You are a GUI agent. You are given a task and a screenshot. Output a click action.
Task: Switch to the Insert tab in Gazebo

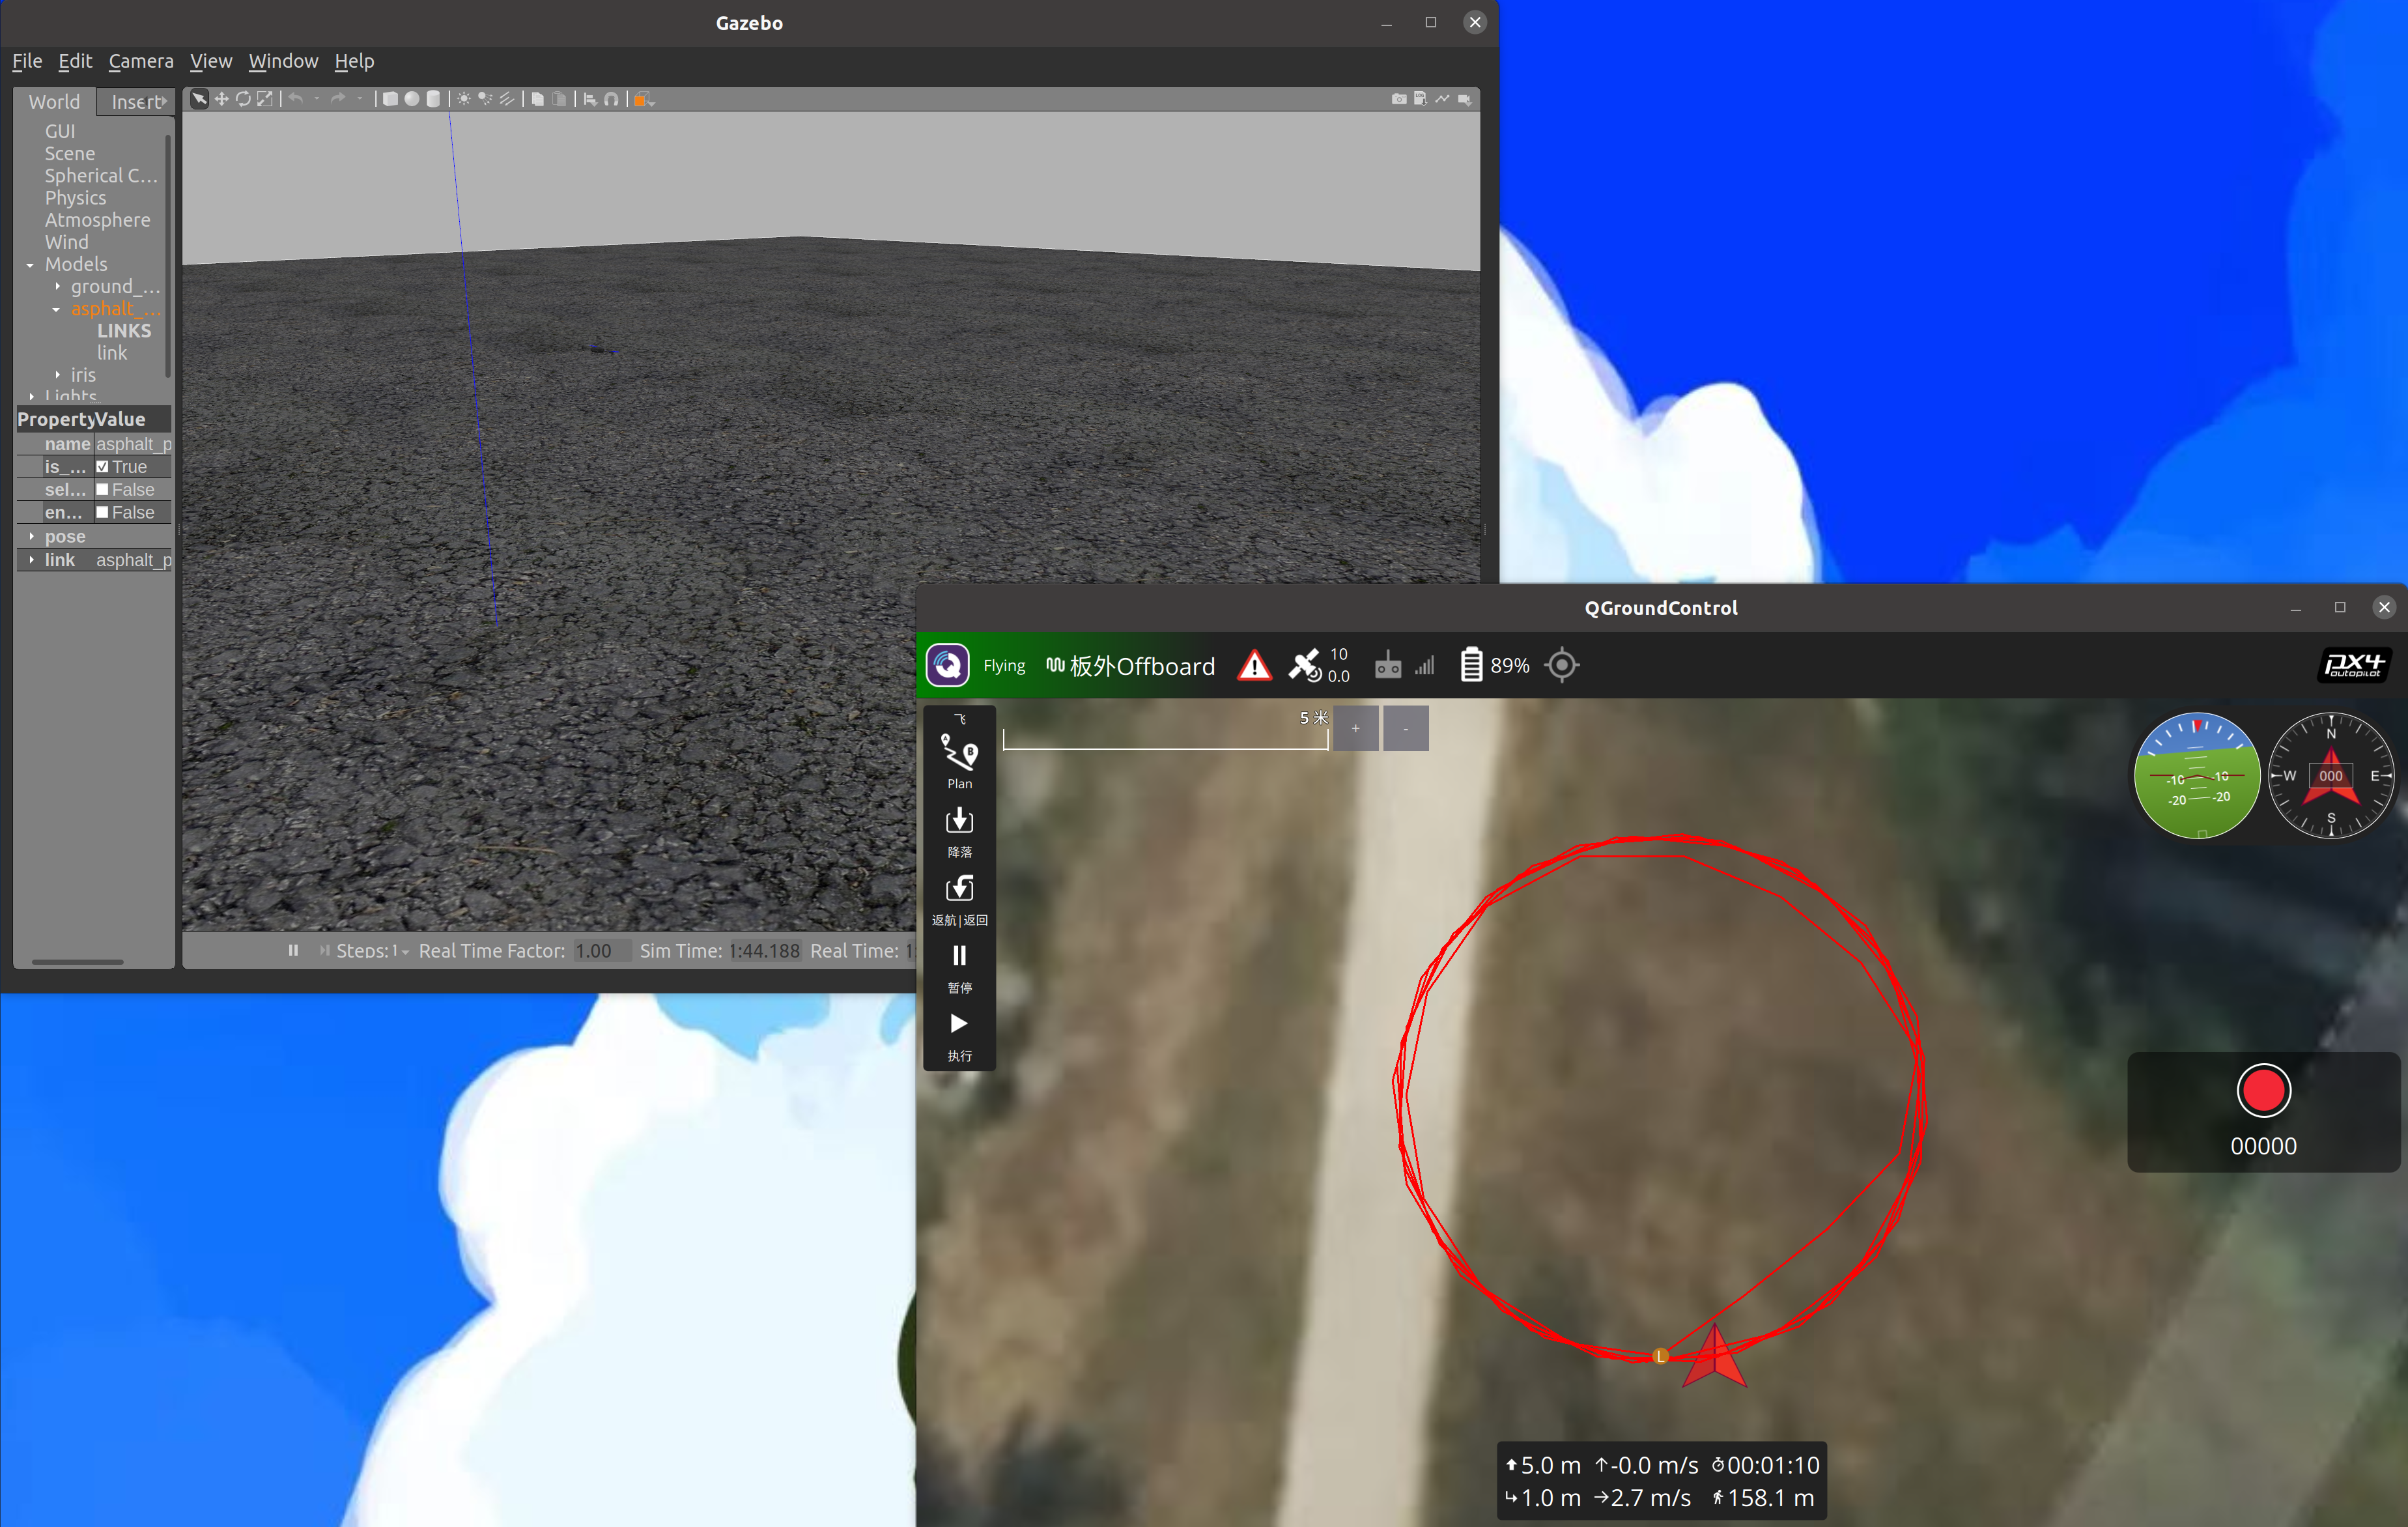[x=137, y=102]
